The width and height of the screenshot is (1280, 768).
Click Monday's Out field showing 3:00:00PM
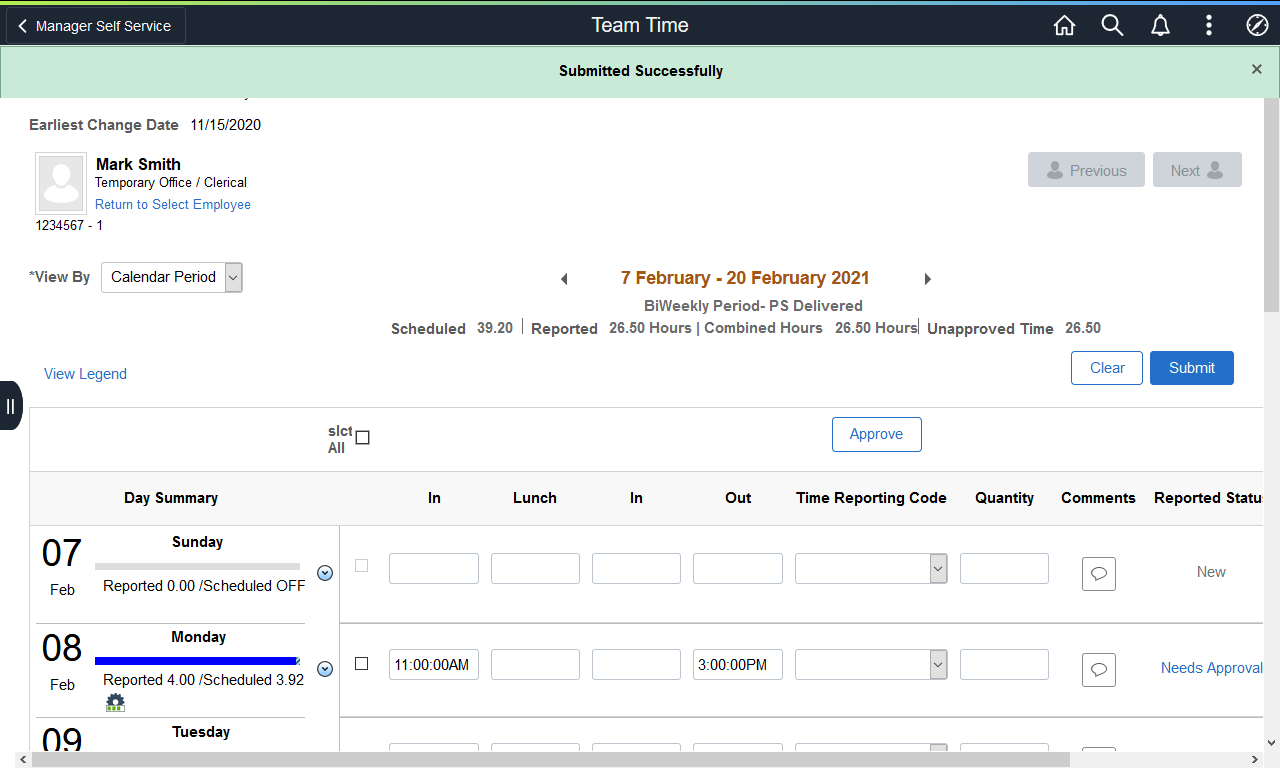point(738,664)
